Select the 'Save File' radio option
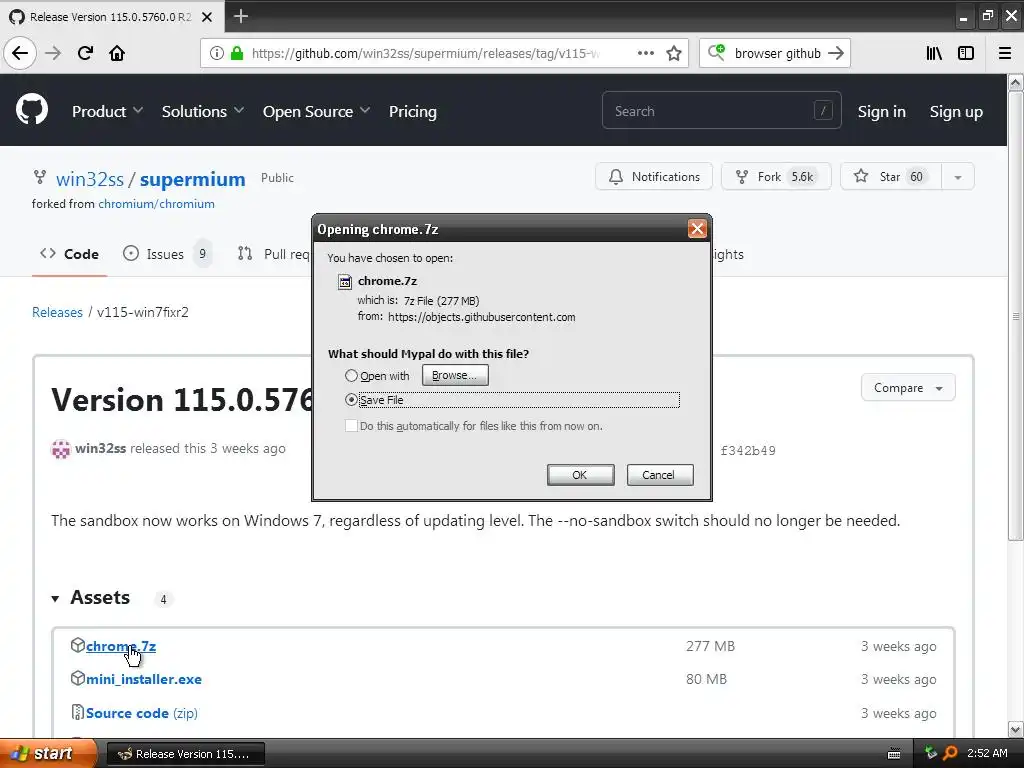This screenshot has height=768, width=1024. point(351,400)
